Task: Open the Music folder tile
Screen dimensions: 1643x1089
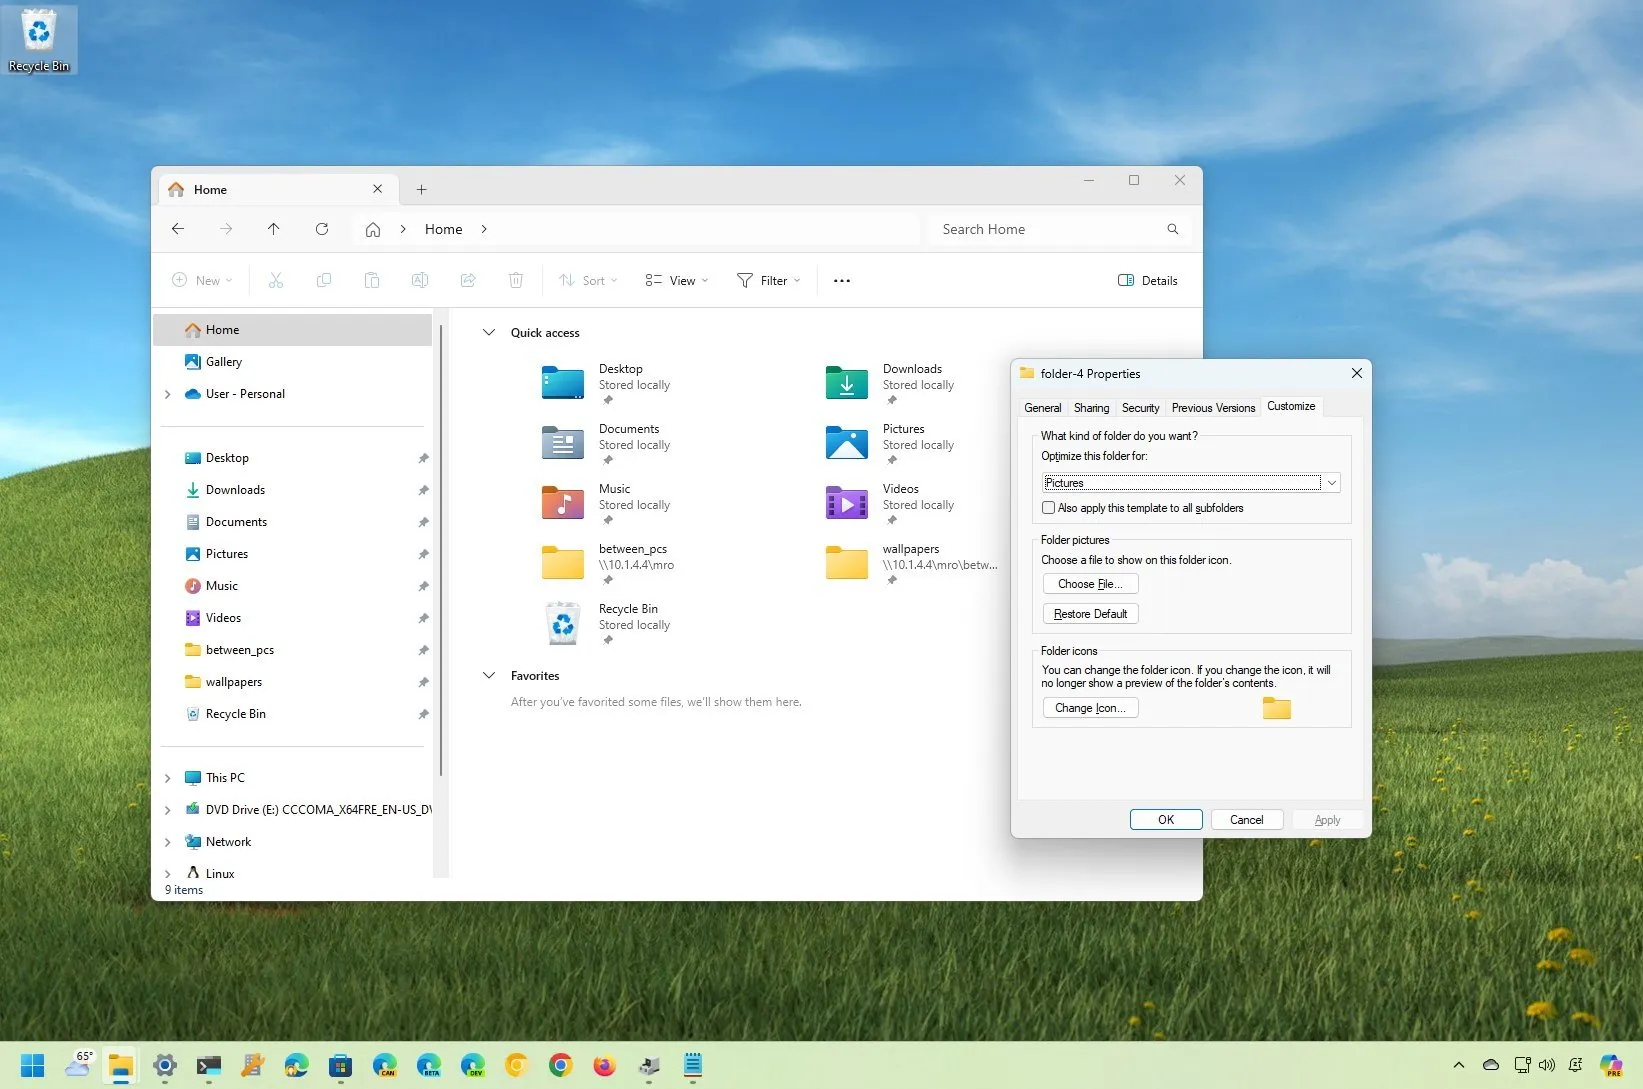Action: tap(606, 504)
